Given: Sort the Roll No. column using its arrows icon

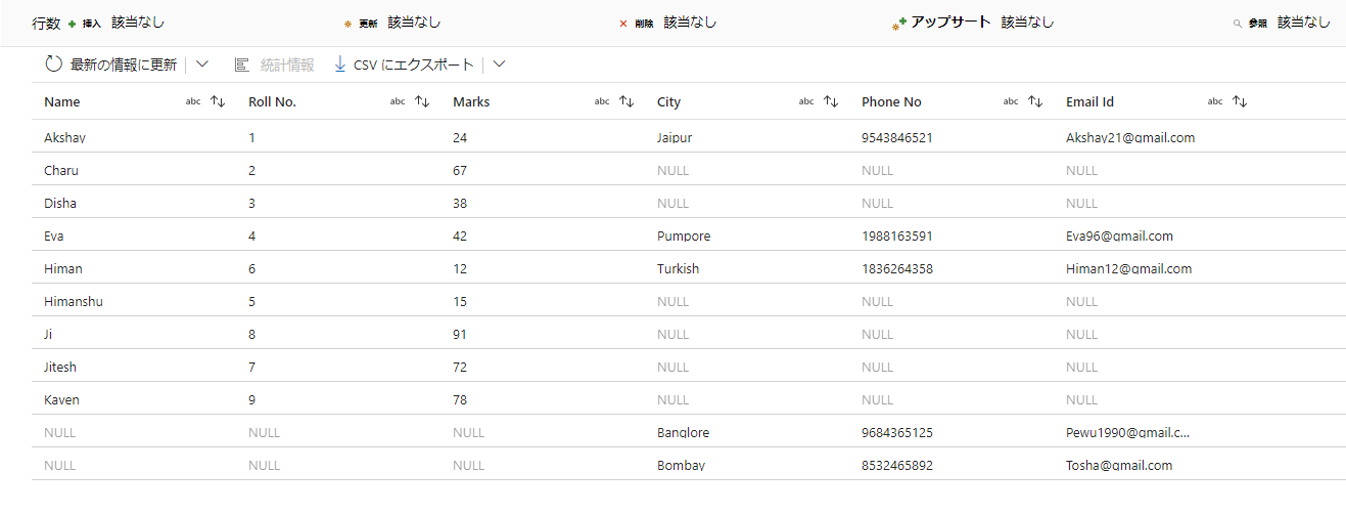Looking at the screenshot, I should point(422,102).
